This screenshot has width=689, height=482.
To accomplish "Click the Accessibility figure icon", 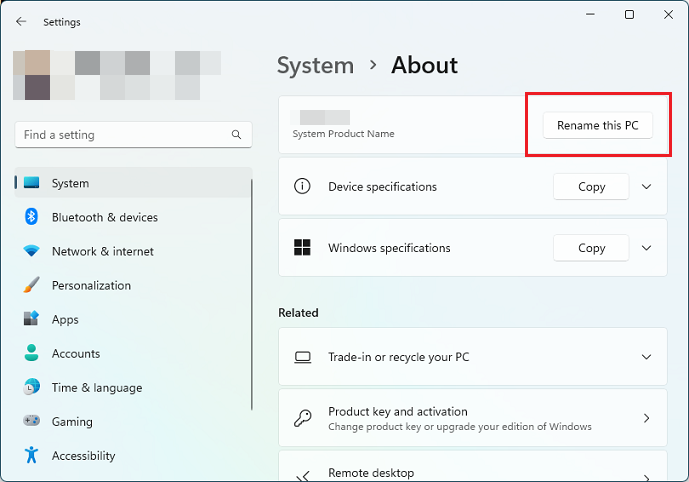I will coord(31,455).
